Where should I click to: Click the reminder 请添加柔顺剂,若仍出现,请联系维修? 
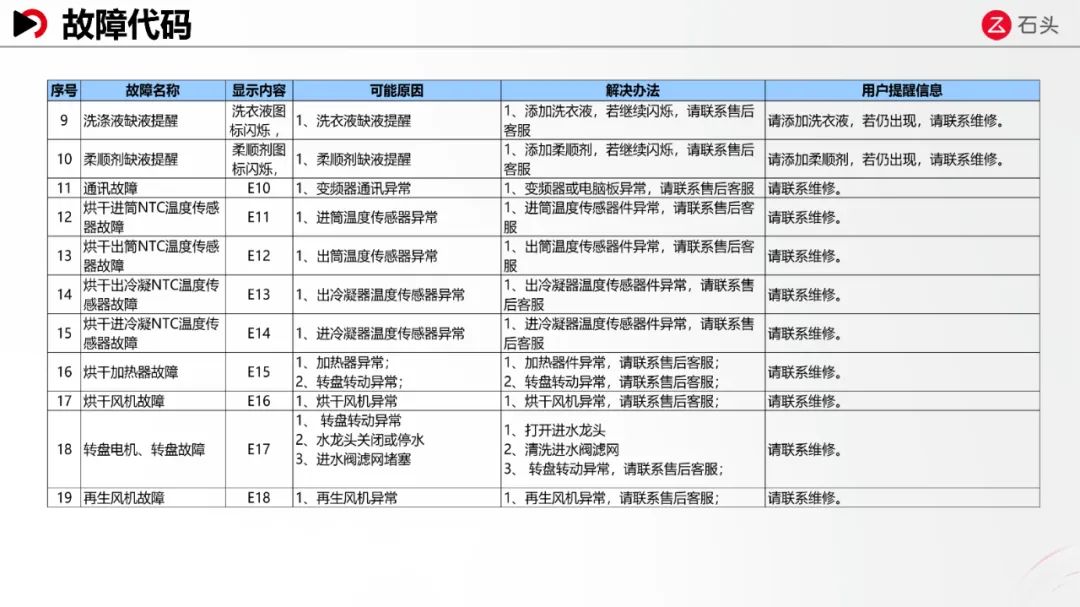pos(887,159)
